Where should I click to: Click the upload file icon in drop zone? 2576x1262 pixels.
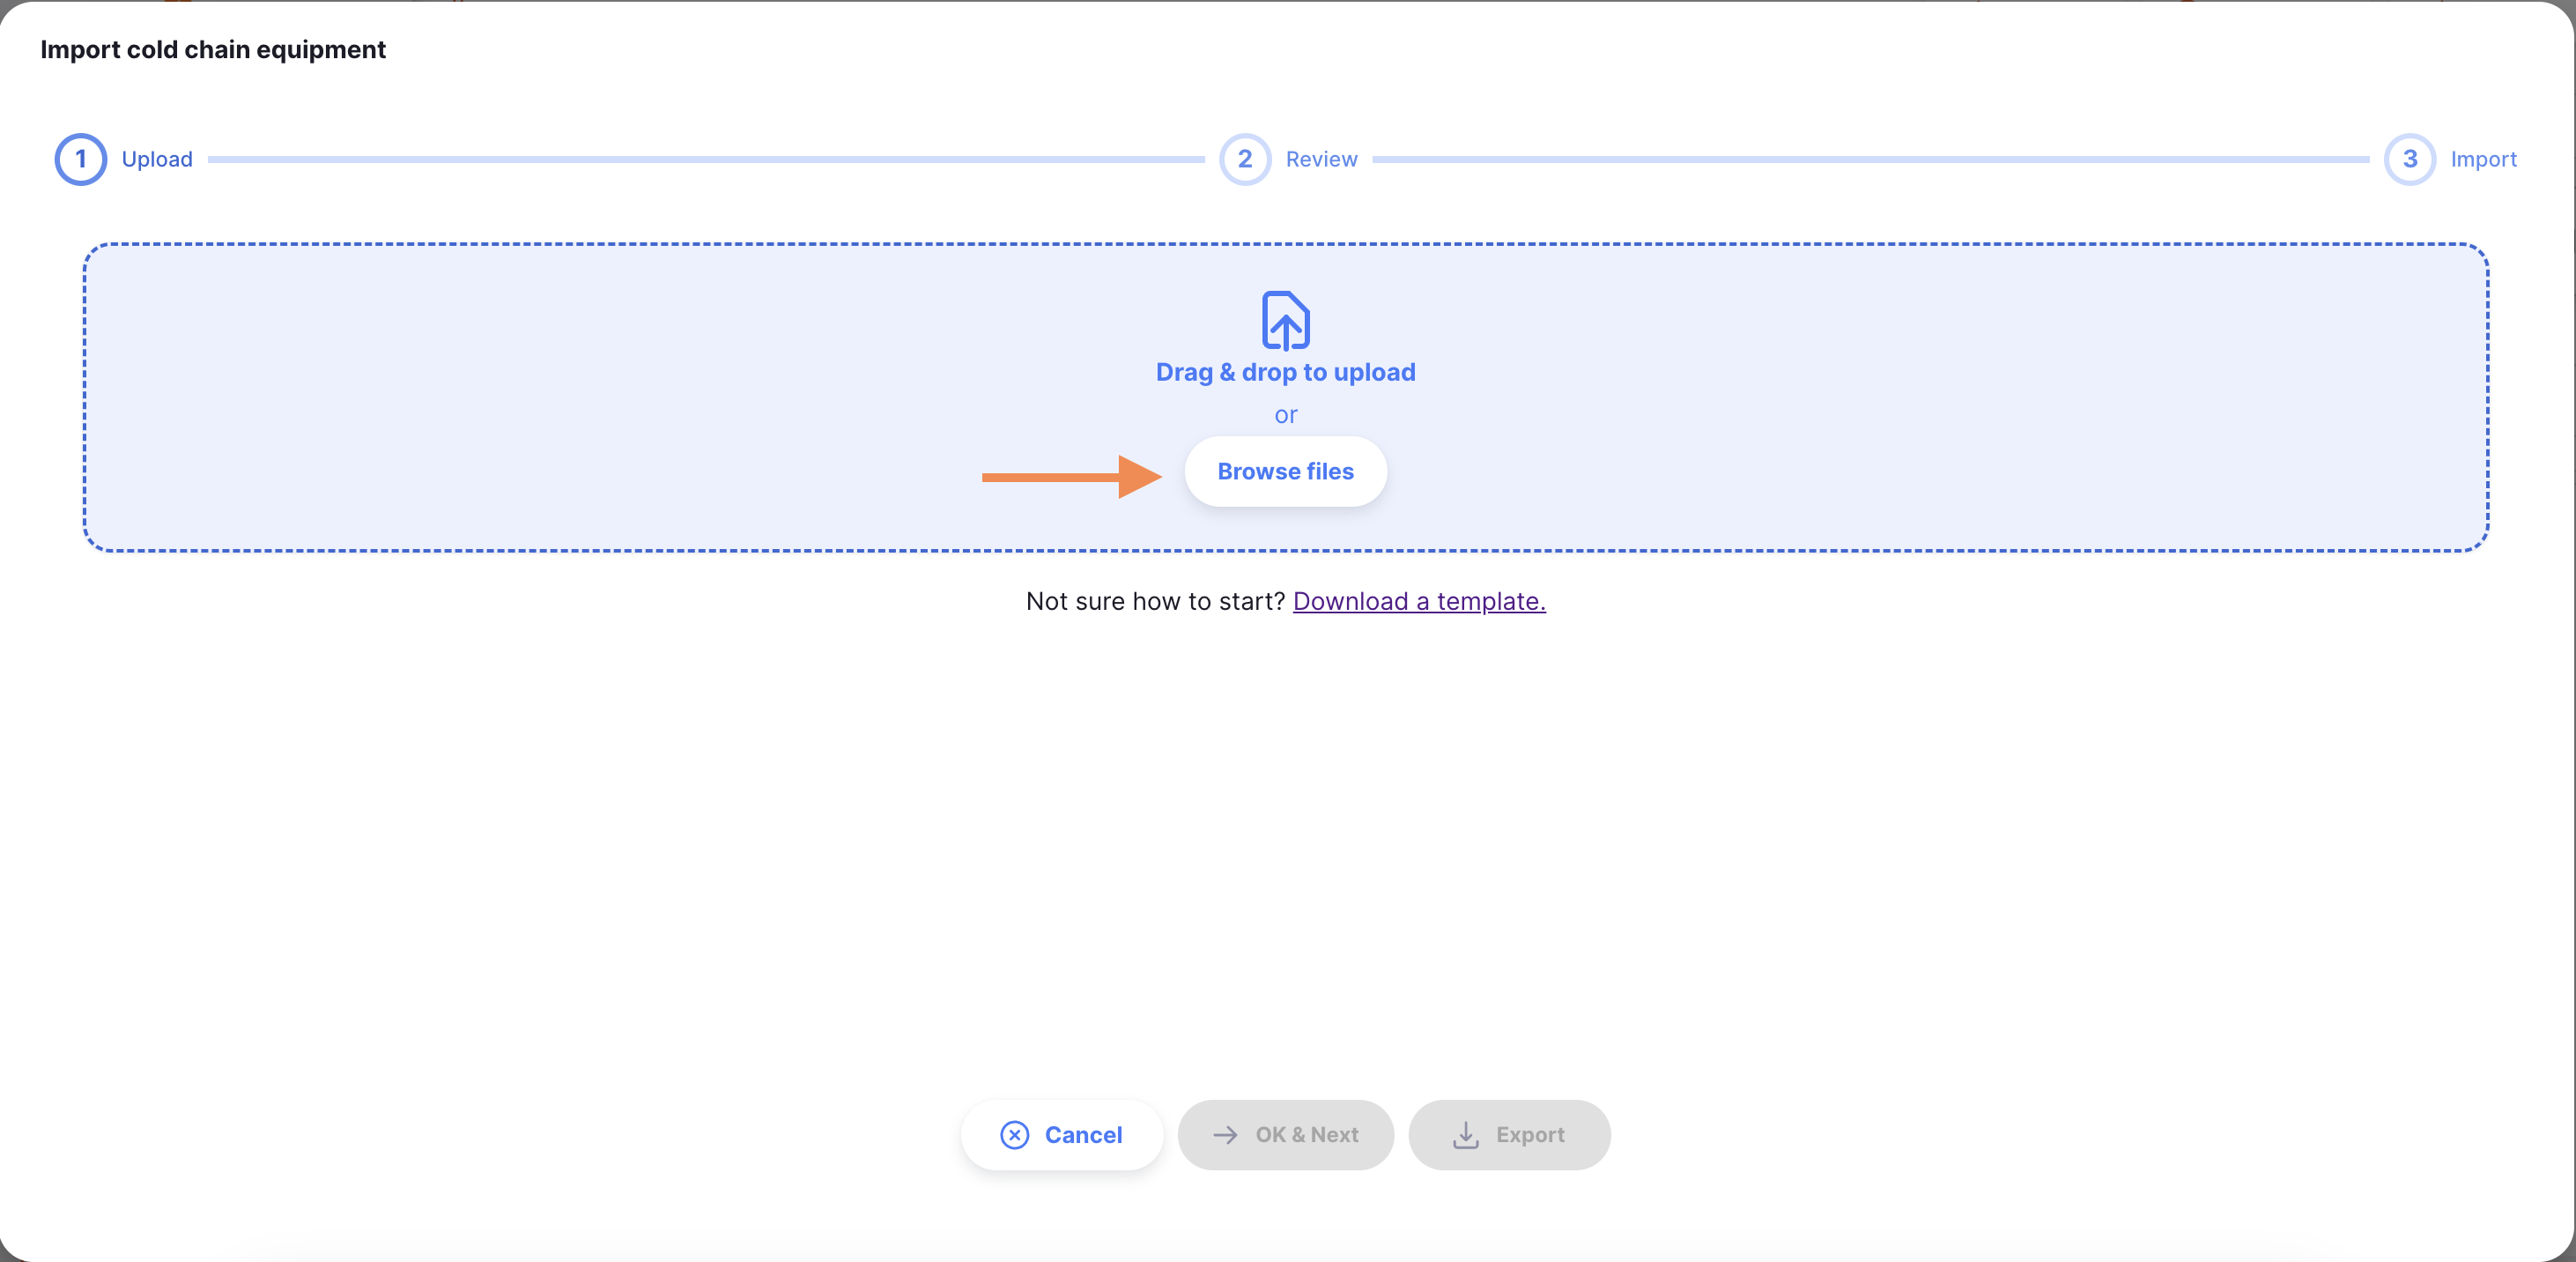[x=1285, y=321]
